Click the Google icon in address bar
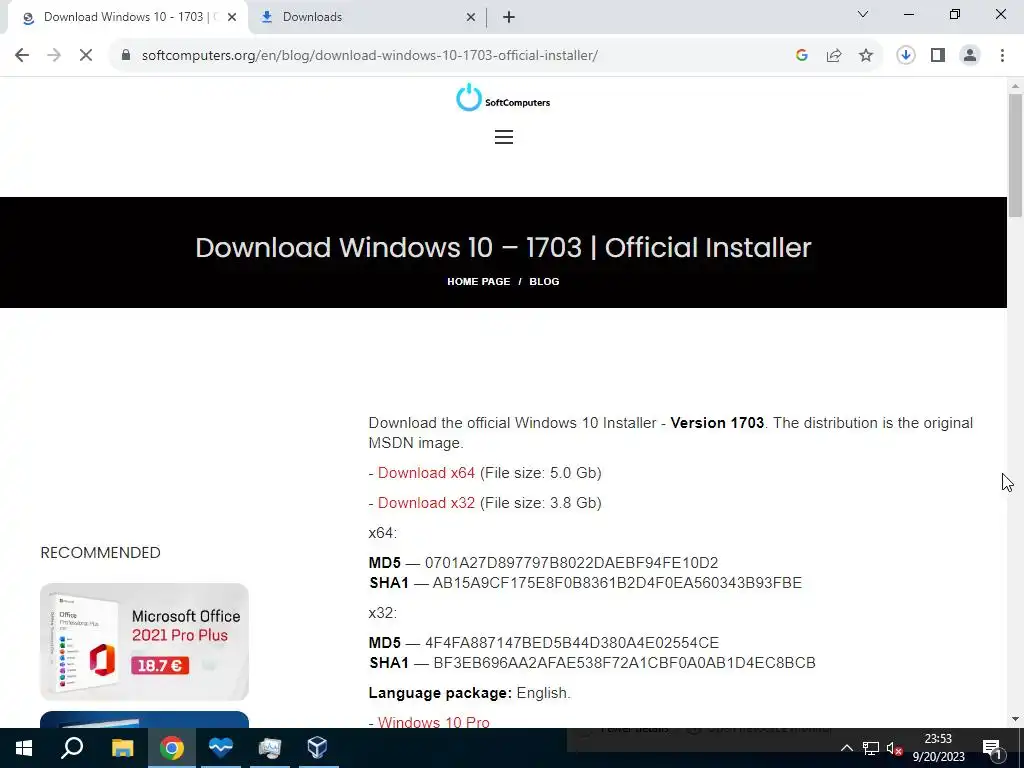 pos(802,56)
